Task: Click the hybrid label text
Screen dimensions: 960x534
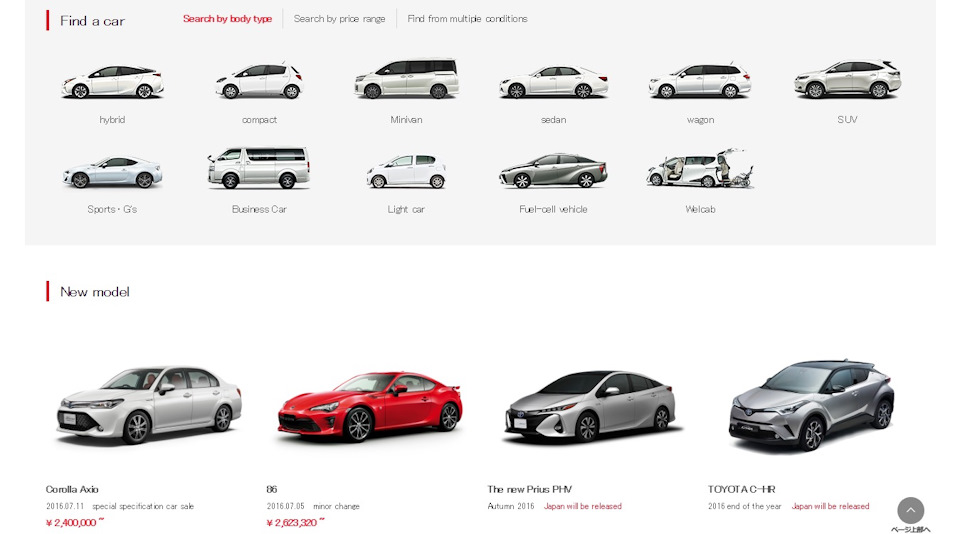Action: pos(112,119)
